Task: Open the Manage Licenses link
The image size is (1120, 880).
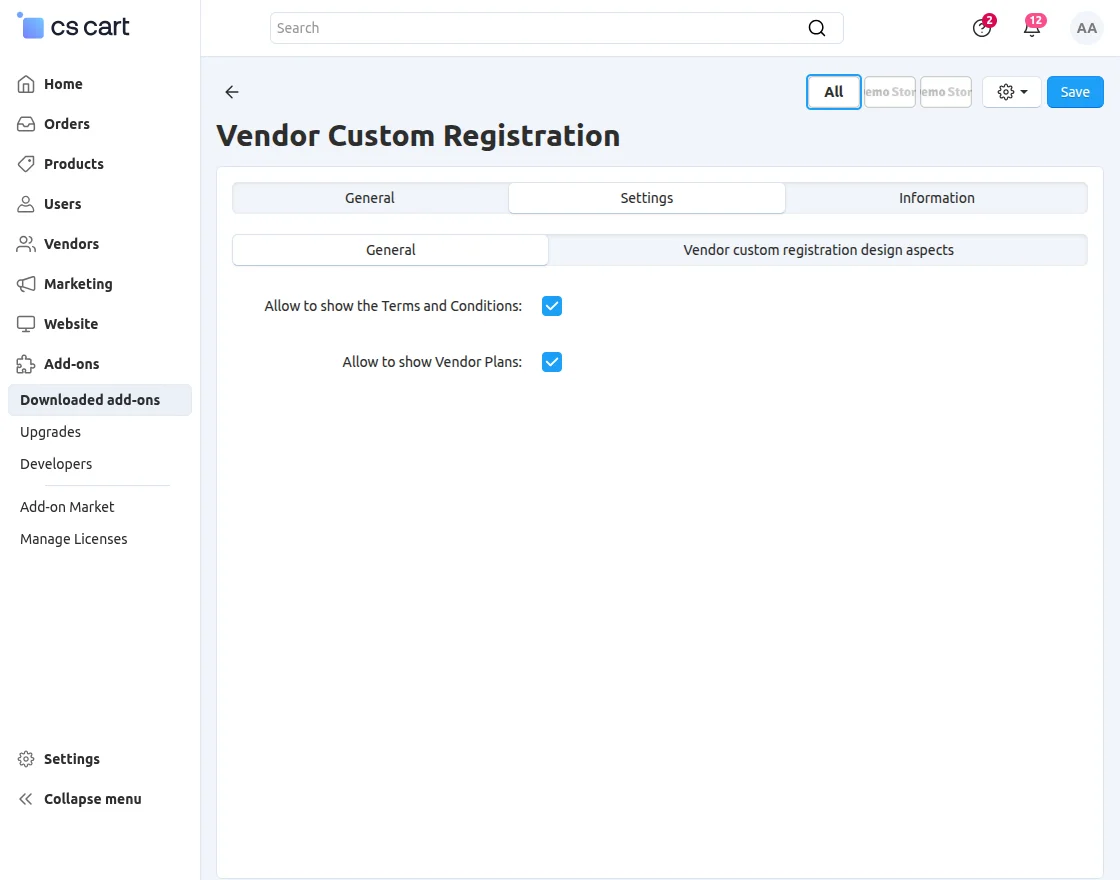Action: [x=74, y=539]
